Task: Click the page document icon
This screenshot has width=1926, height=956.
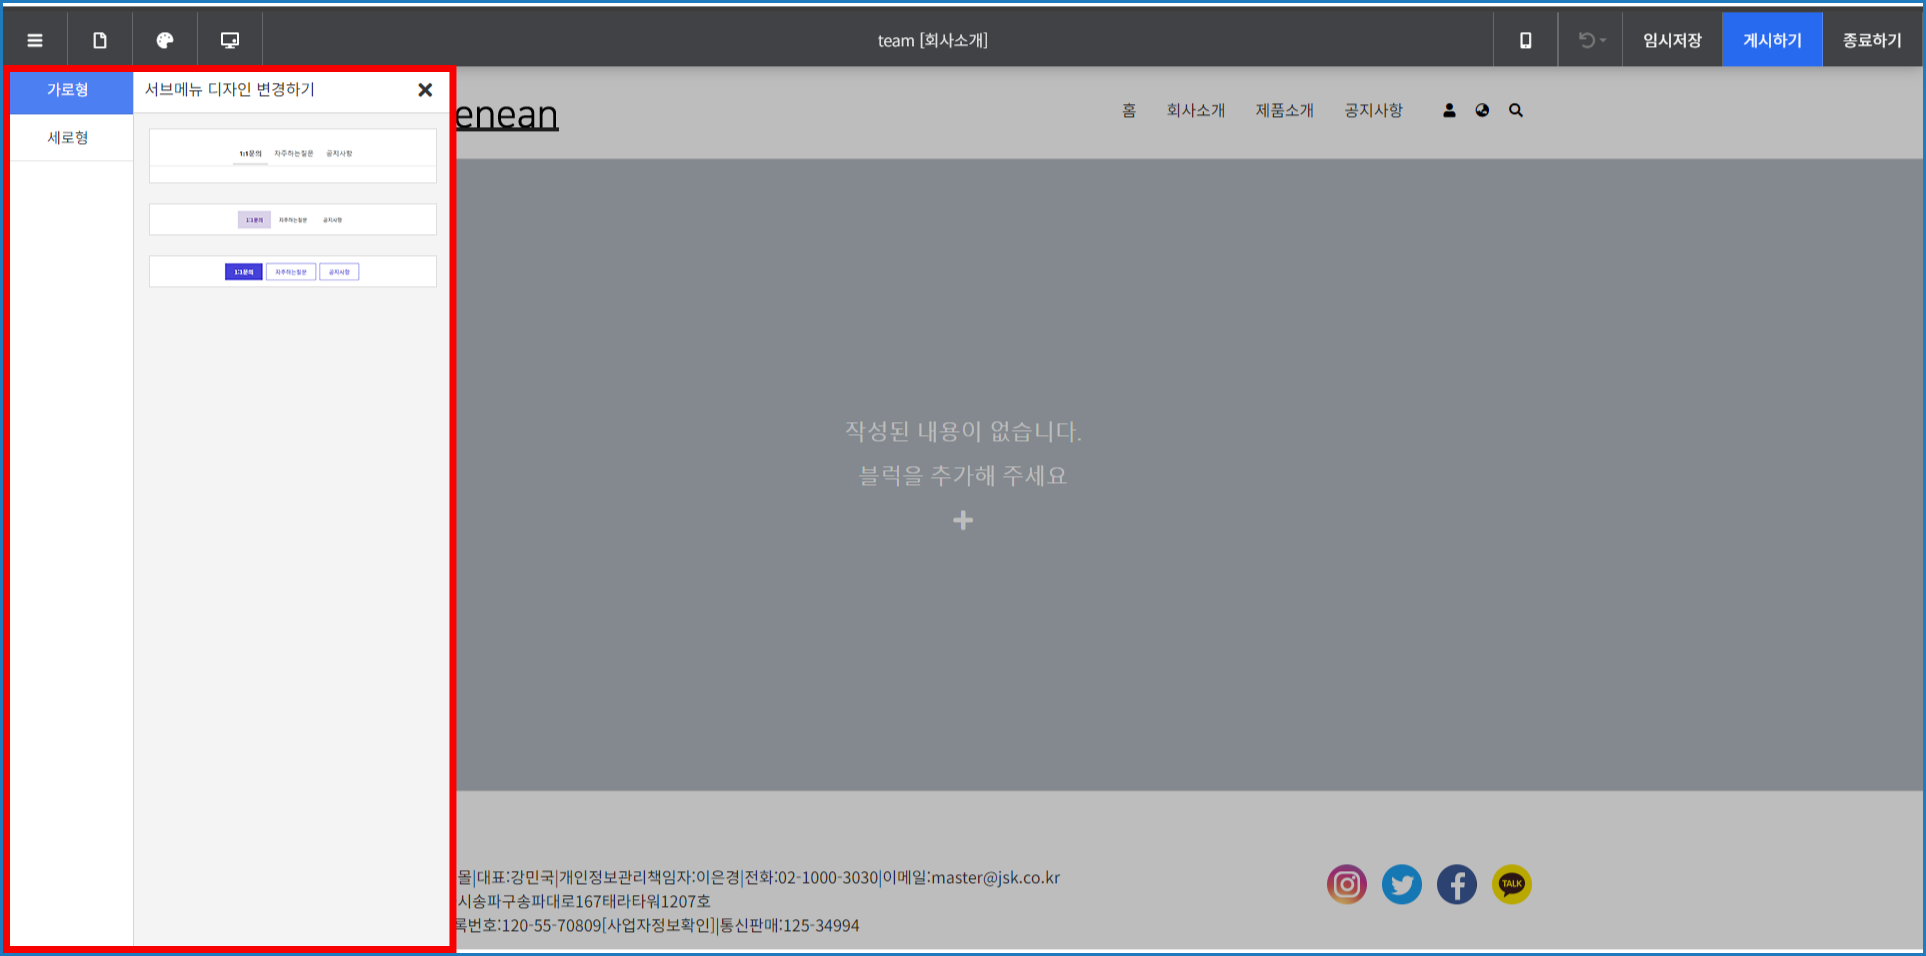Action: tap(100, 40)
